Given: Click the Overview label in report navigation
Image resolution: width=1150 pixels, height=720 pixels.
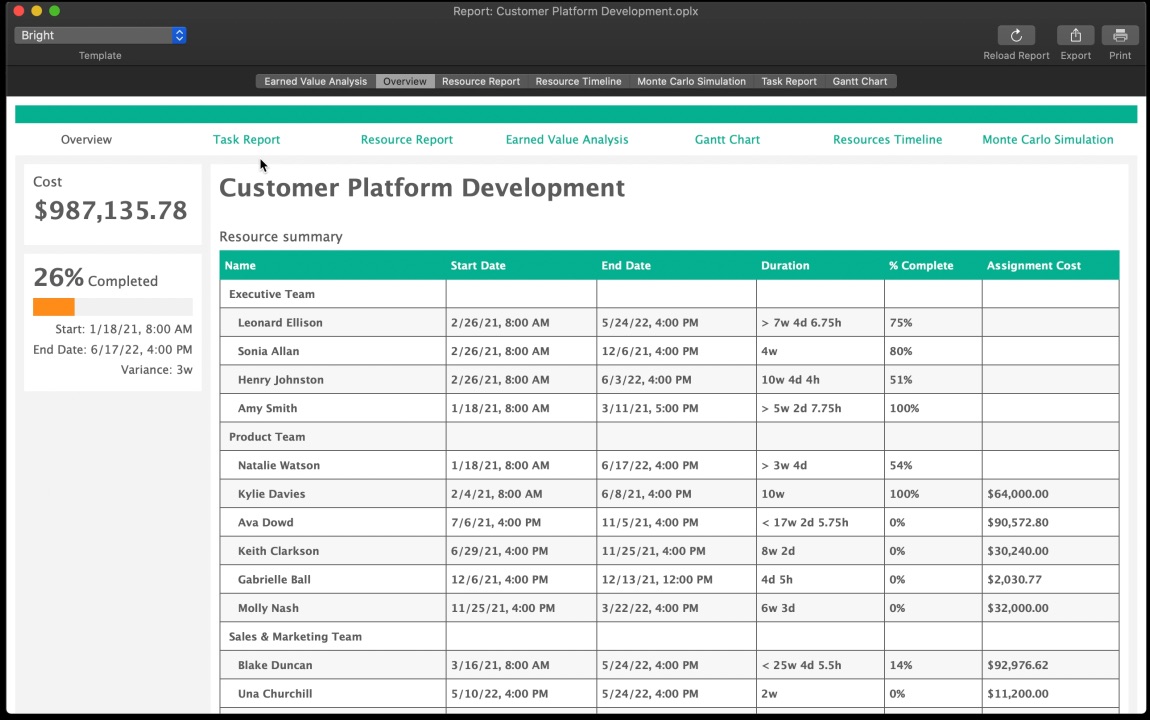Looking at the screenshot, I should 87,139.
